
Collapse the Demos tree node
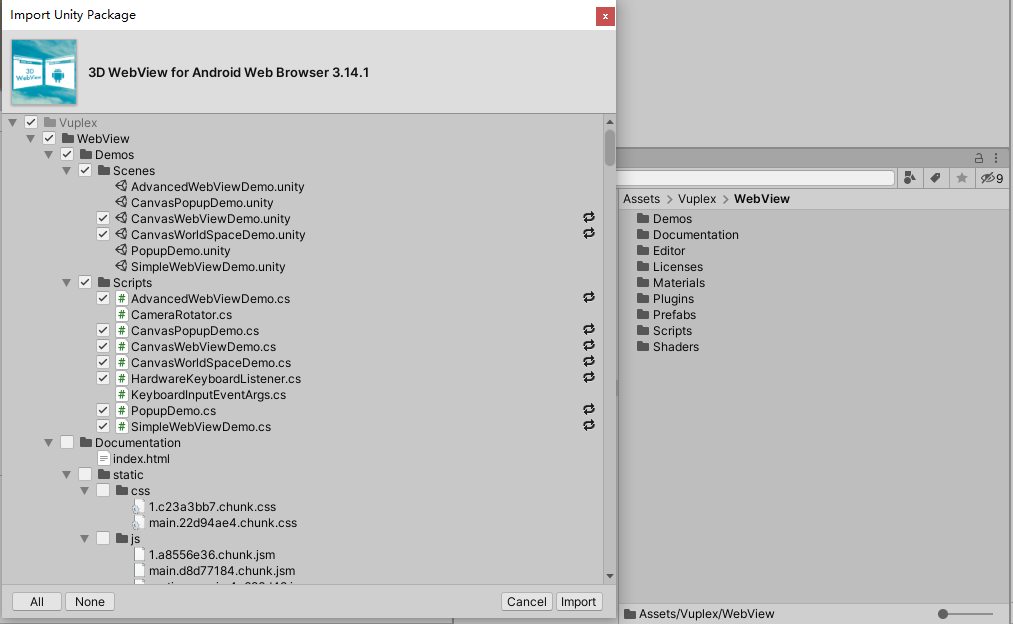coord(48,154)
